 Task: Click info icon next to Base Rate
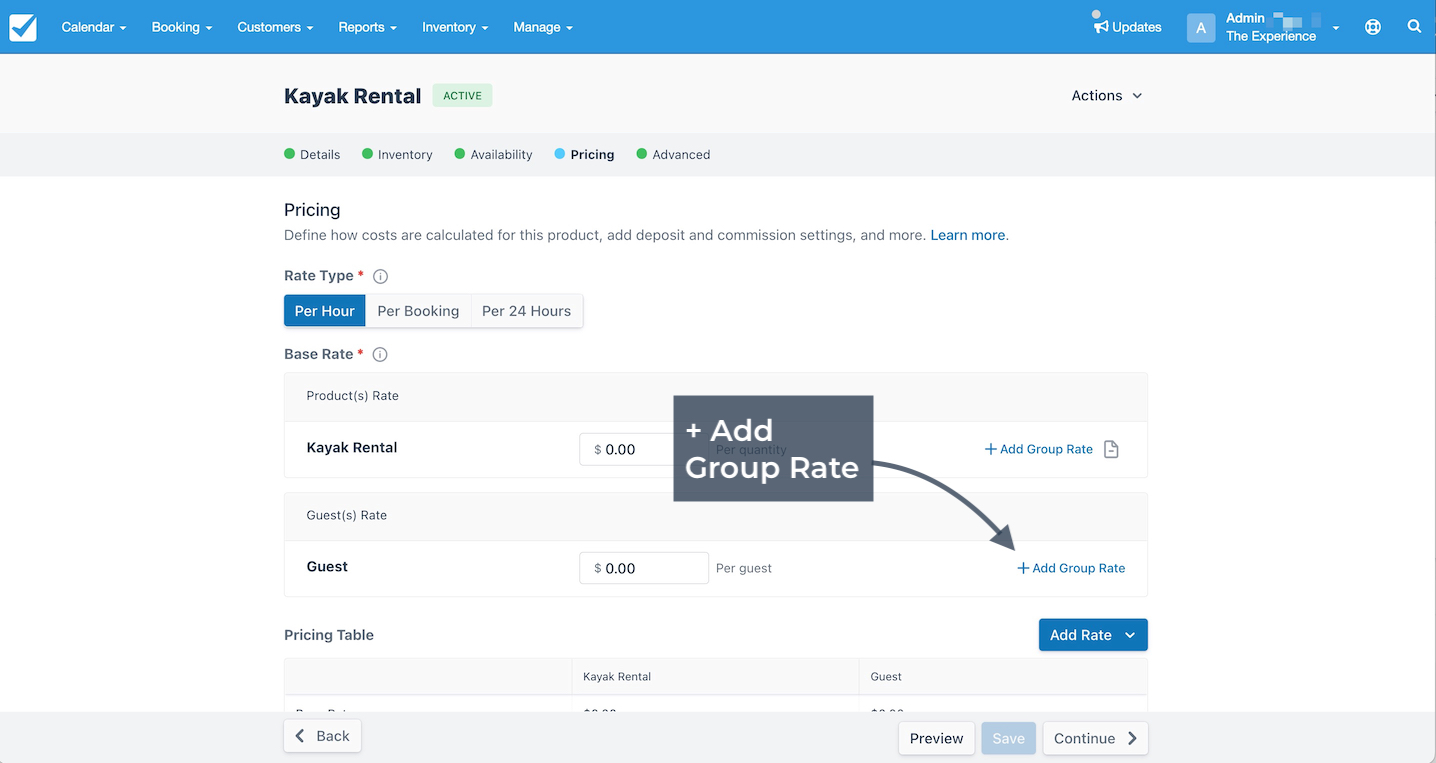click(x=380, y=354)
